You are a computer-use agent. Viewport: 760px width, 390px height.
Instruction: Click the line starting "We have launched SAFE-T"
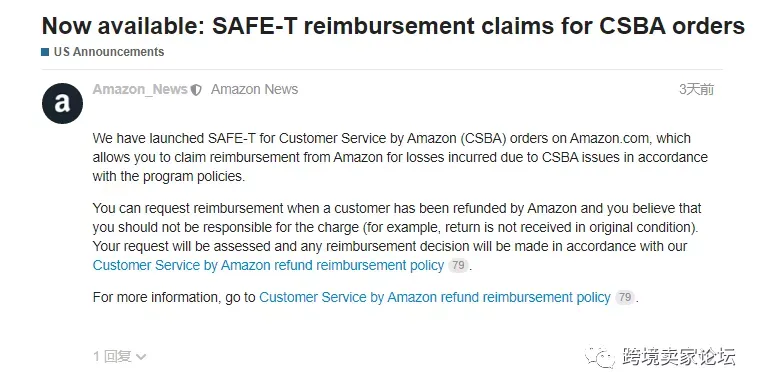coord(392,139)
